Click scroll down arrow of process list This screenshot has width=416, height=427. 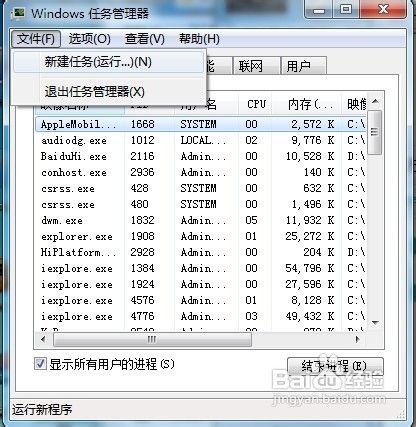[x=375, y=323]
